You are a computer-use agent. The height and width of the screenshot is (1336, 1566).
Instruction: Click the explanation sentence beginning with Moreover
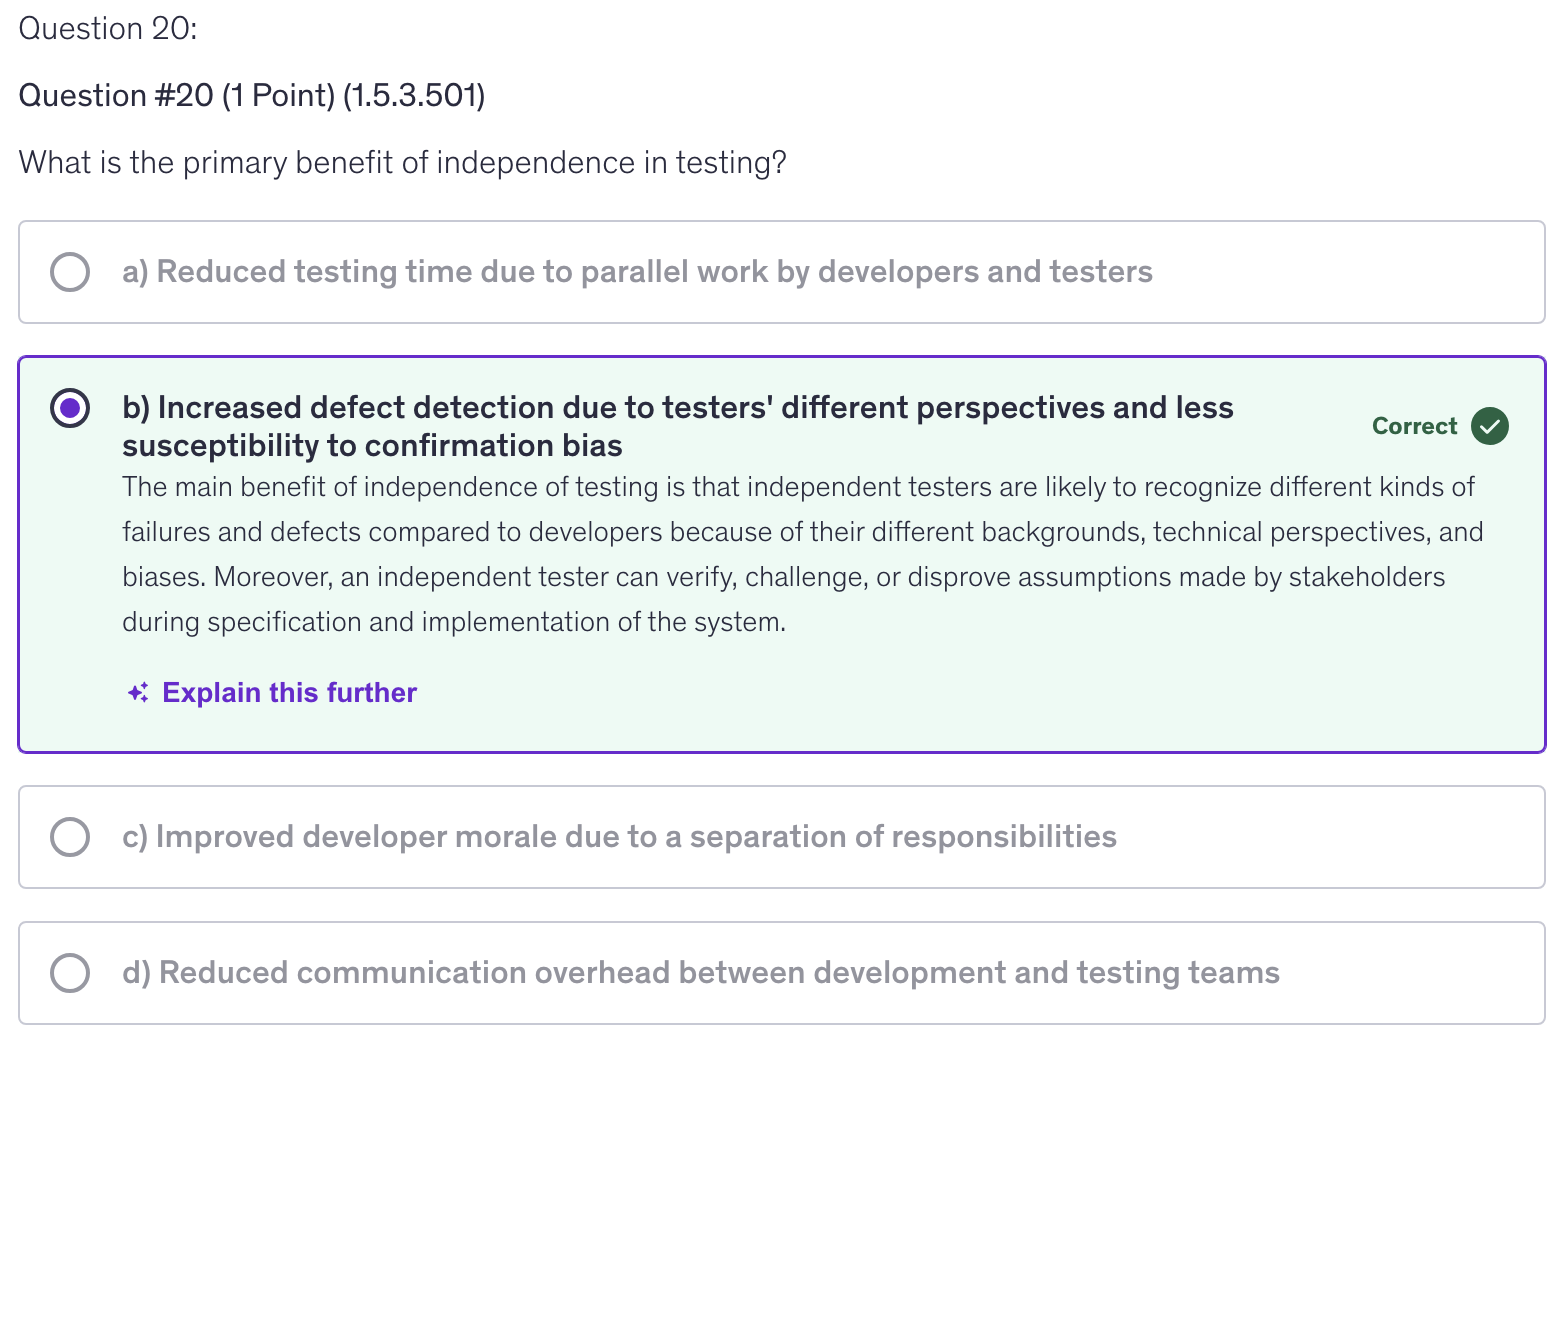828,578
